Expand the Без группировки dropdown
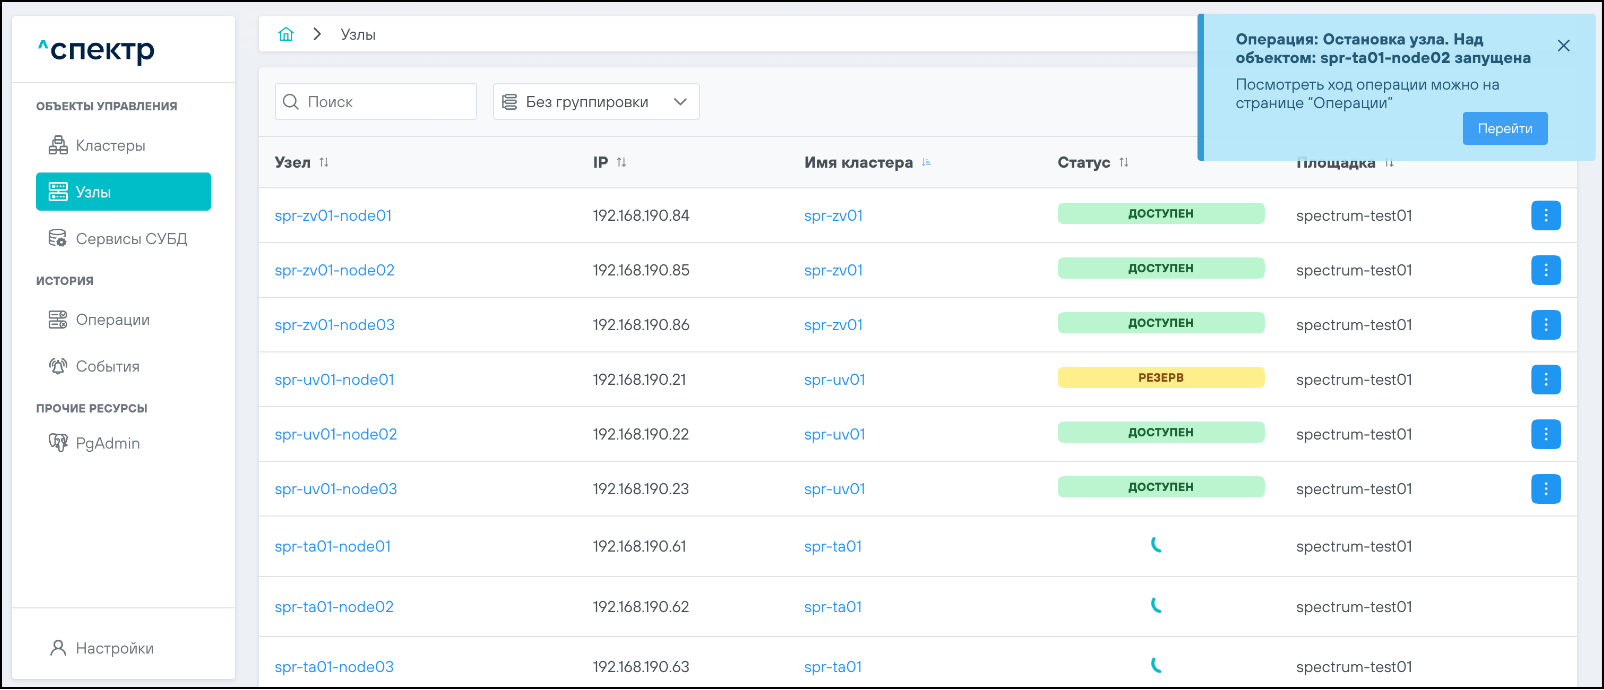This screenshot has width=1604, height=690. pos(595,102)
